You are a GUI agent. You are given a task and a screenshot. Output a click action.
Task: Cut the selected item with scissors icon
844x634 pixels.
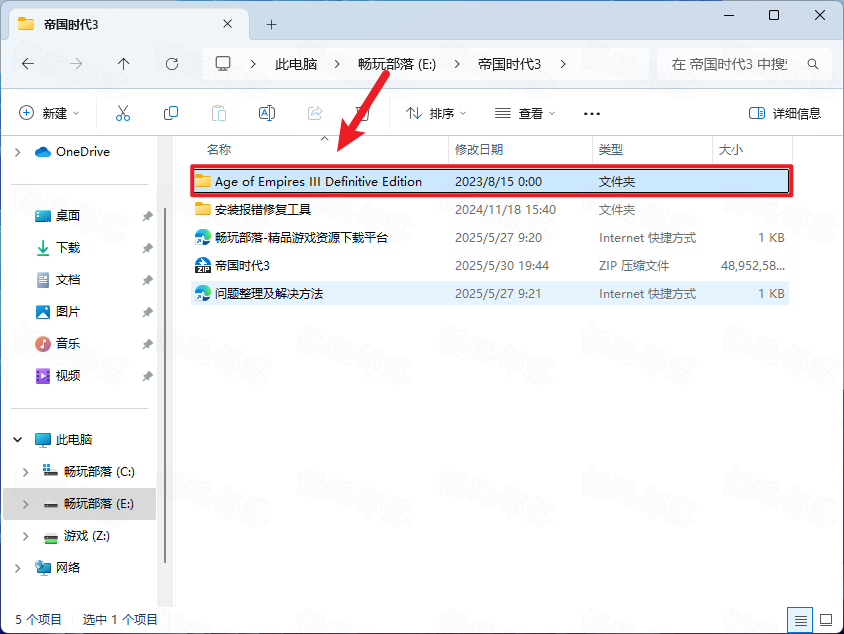coord(123,113)
